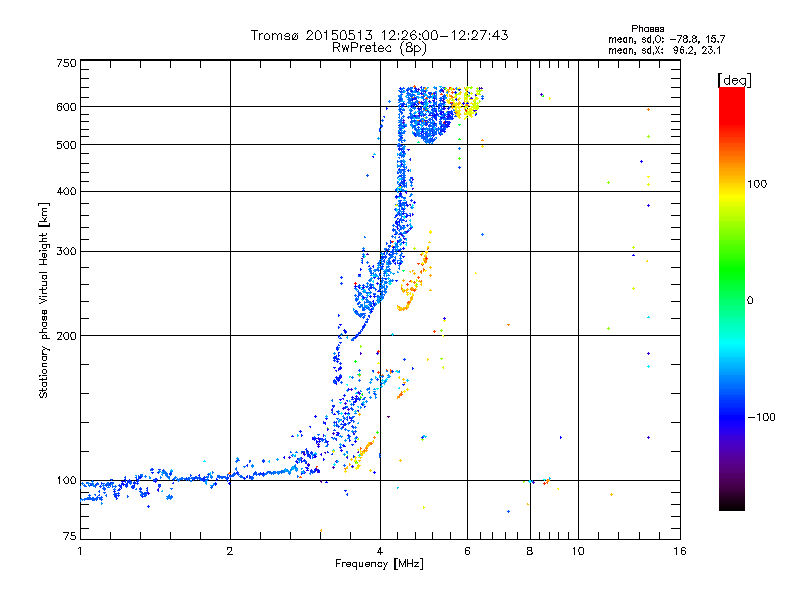Click the x-axis tick label '4'

[380, 551]
